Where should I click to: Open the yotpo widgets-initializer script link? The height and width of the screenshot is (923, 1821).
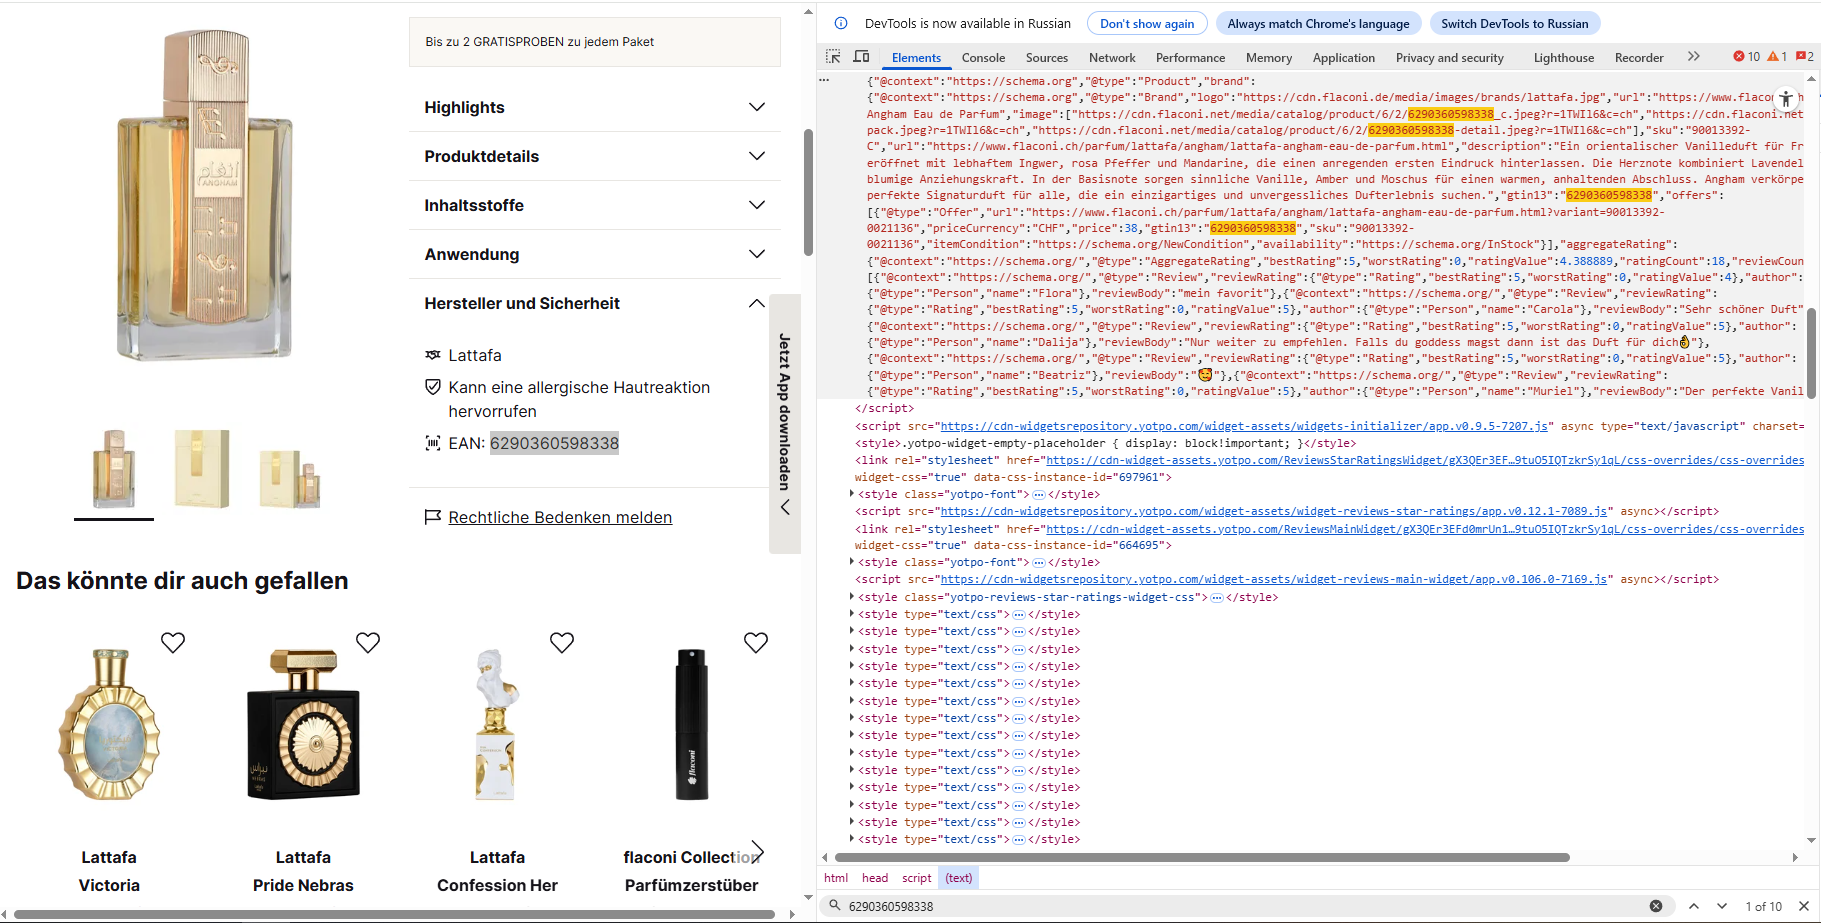point(1245,426)
